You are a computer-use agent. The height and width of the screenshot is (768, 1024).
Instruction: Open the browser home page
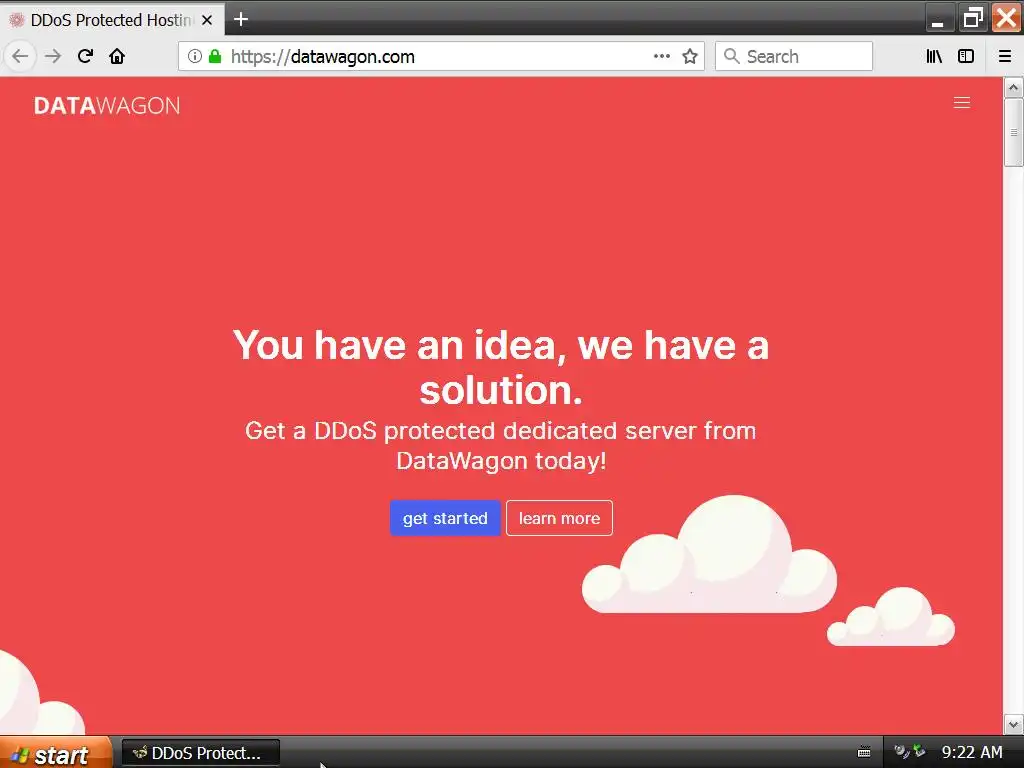click(x=117, y=56)
